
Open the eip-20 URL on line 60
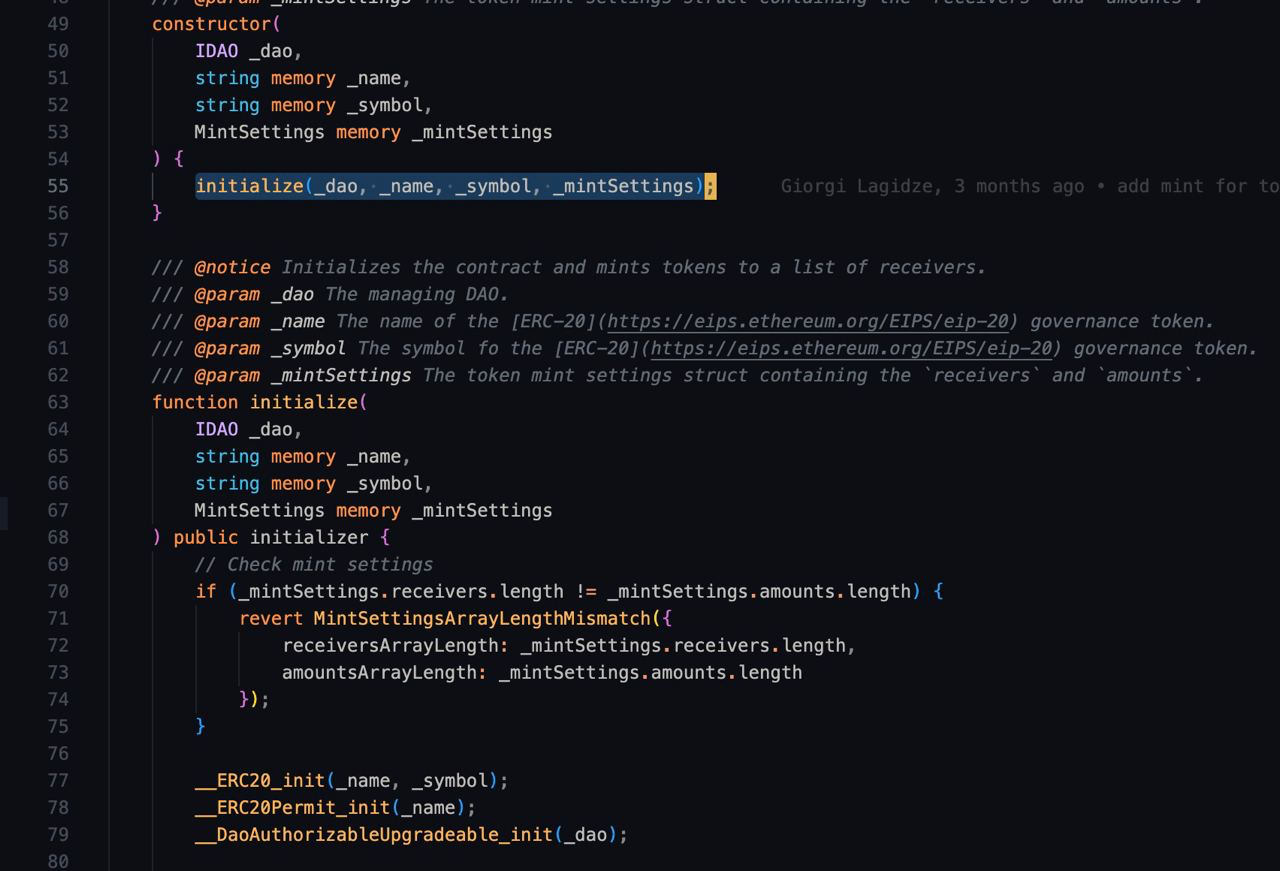pos(808,321)
